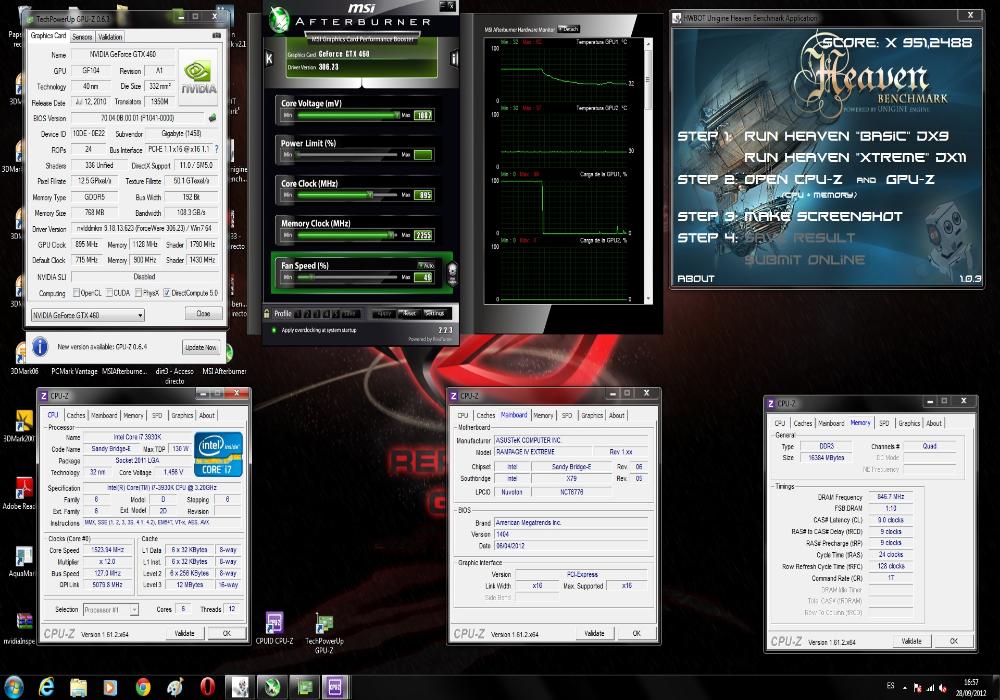Screen dimensions: 1000x700
Task: Click ABOUT in the Heaven benchmark window
Action: (x=696, y=279)
